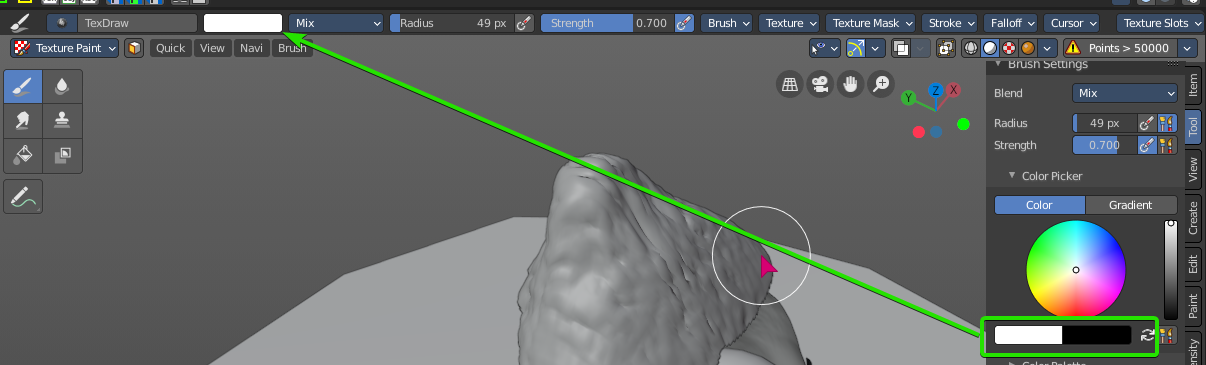This screenshot has height=365, width=1206.
Task: Open the View menu in viewport header
Action: tap(212, 48)
